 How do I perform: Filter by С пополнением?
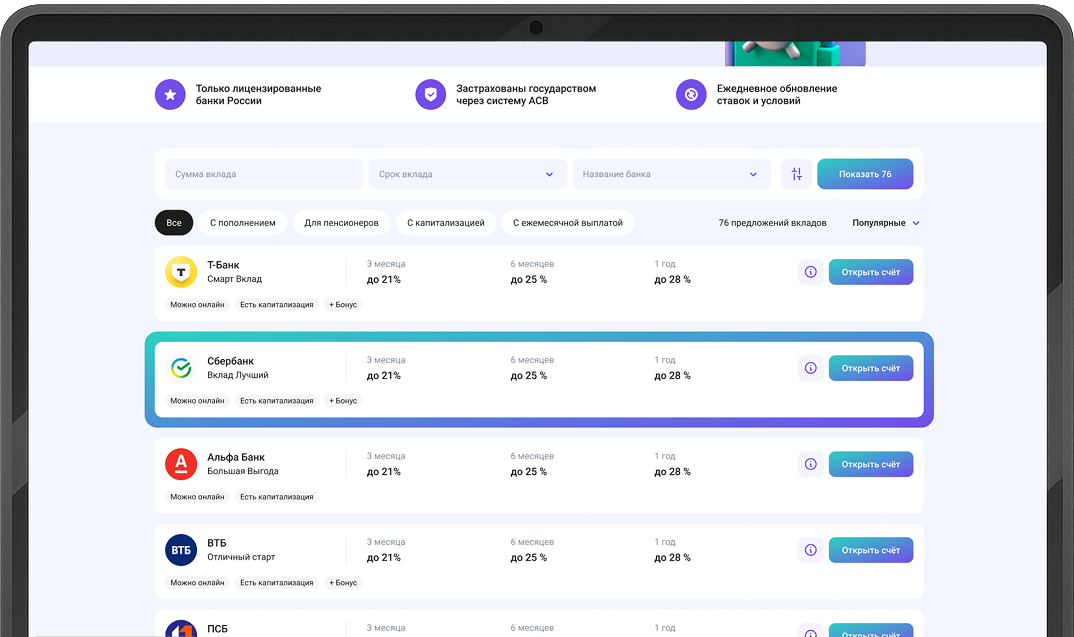(x=243, y=223)
